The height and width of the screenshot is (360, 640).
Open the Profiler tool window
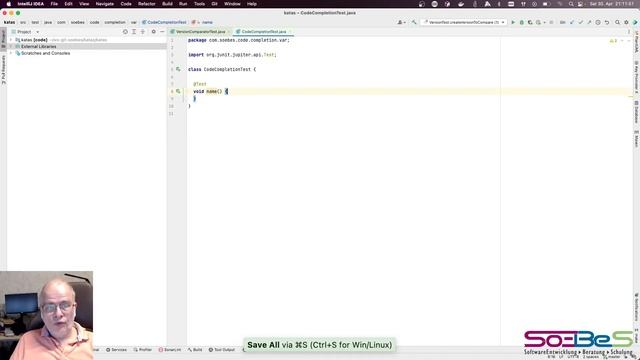[x=142, y=350]
